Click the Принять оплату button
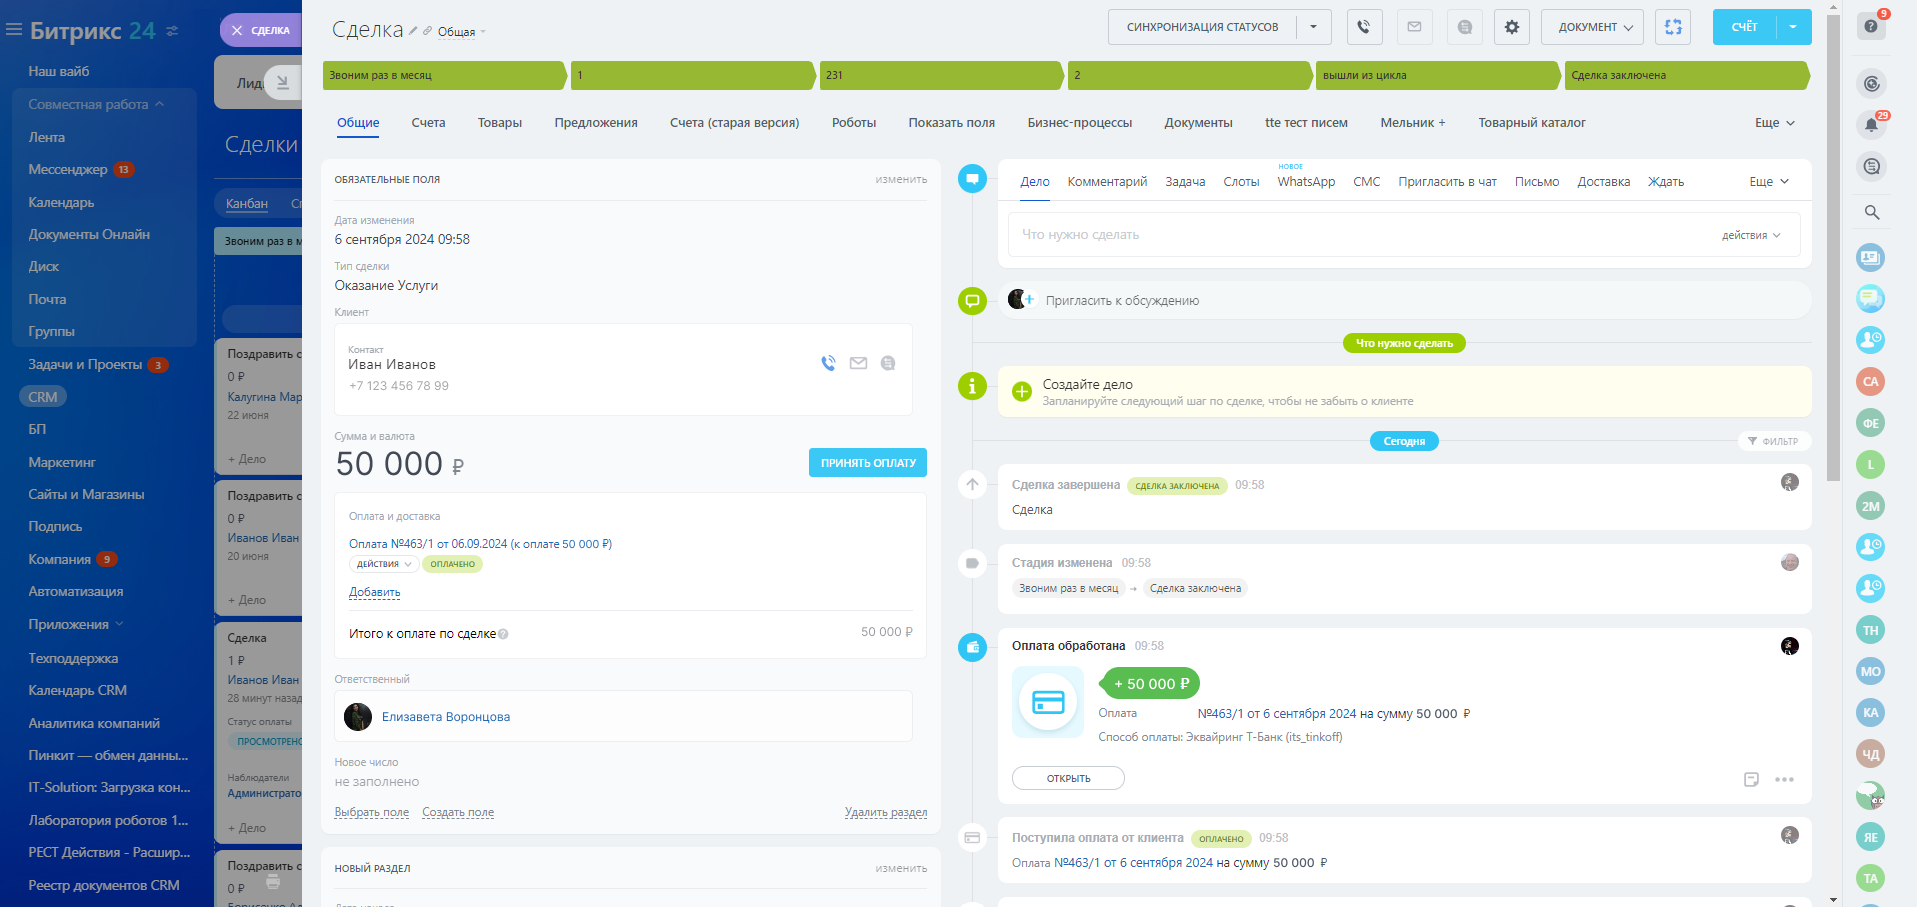 [867, 463]
